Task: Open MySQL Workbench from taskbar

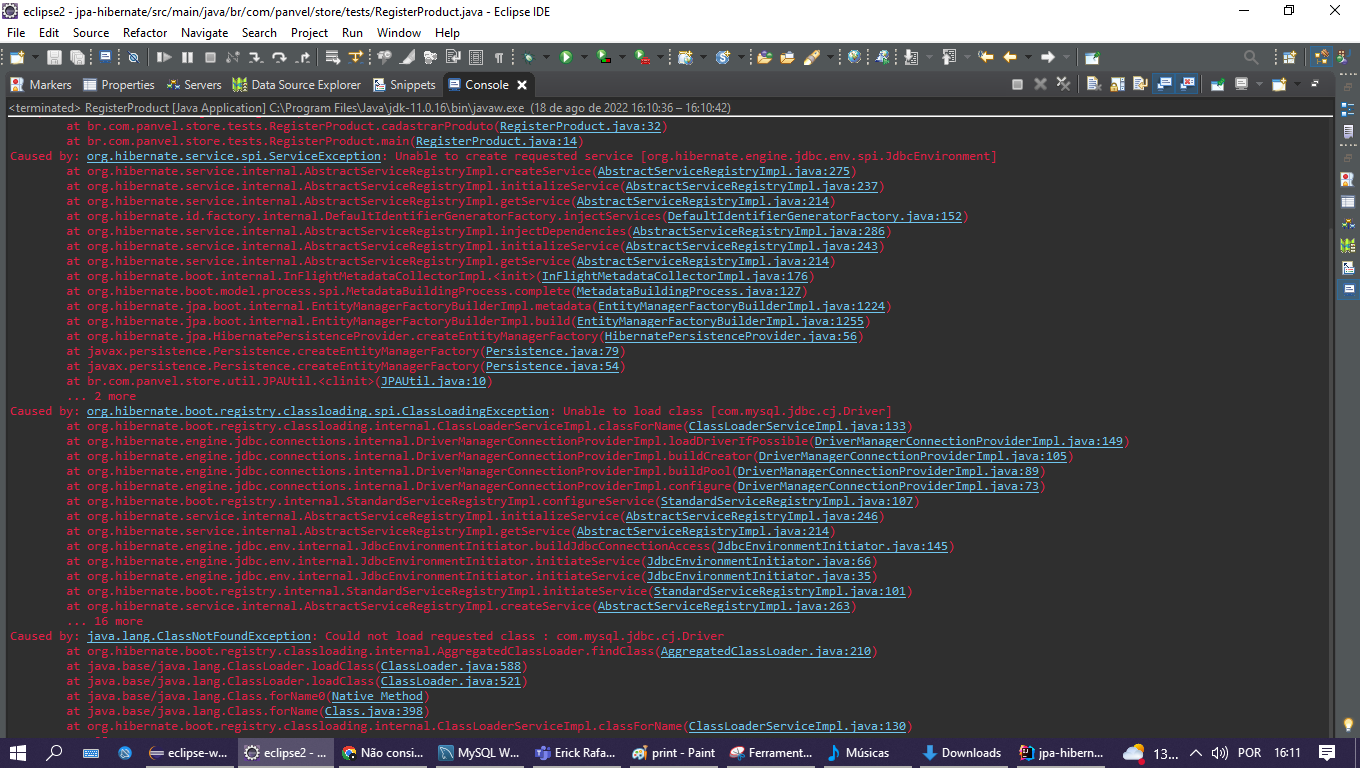Action: pos(478,753)
